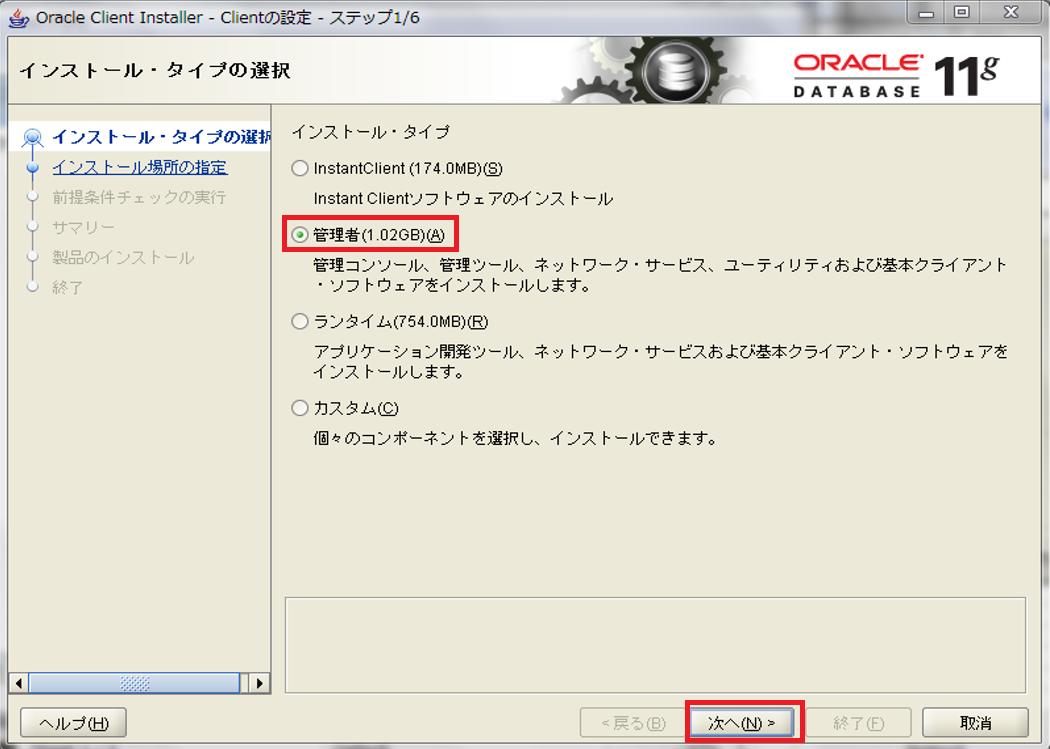Close the Oracle Client Installer window
The height and width of the screenshot is (749, 1050).
coord(1012,12)
